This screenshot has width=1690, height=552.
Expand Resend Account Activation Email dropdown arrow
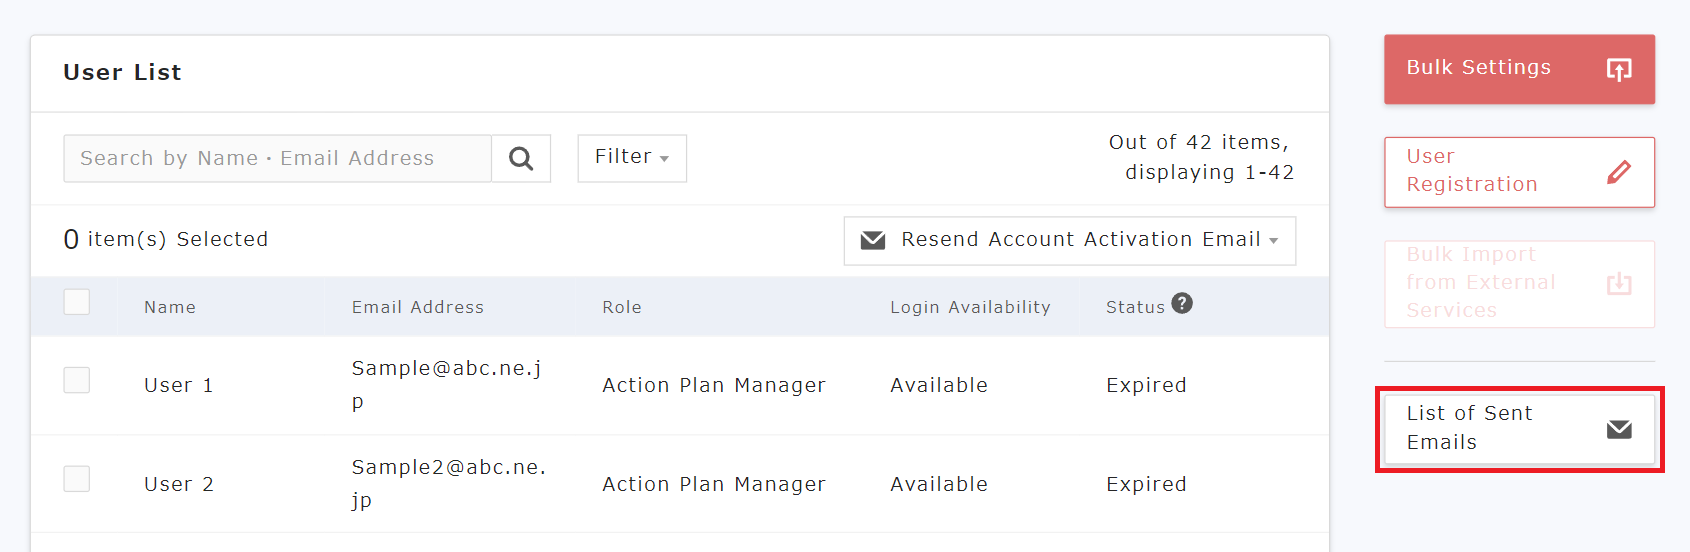[x=1274, y=241]
